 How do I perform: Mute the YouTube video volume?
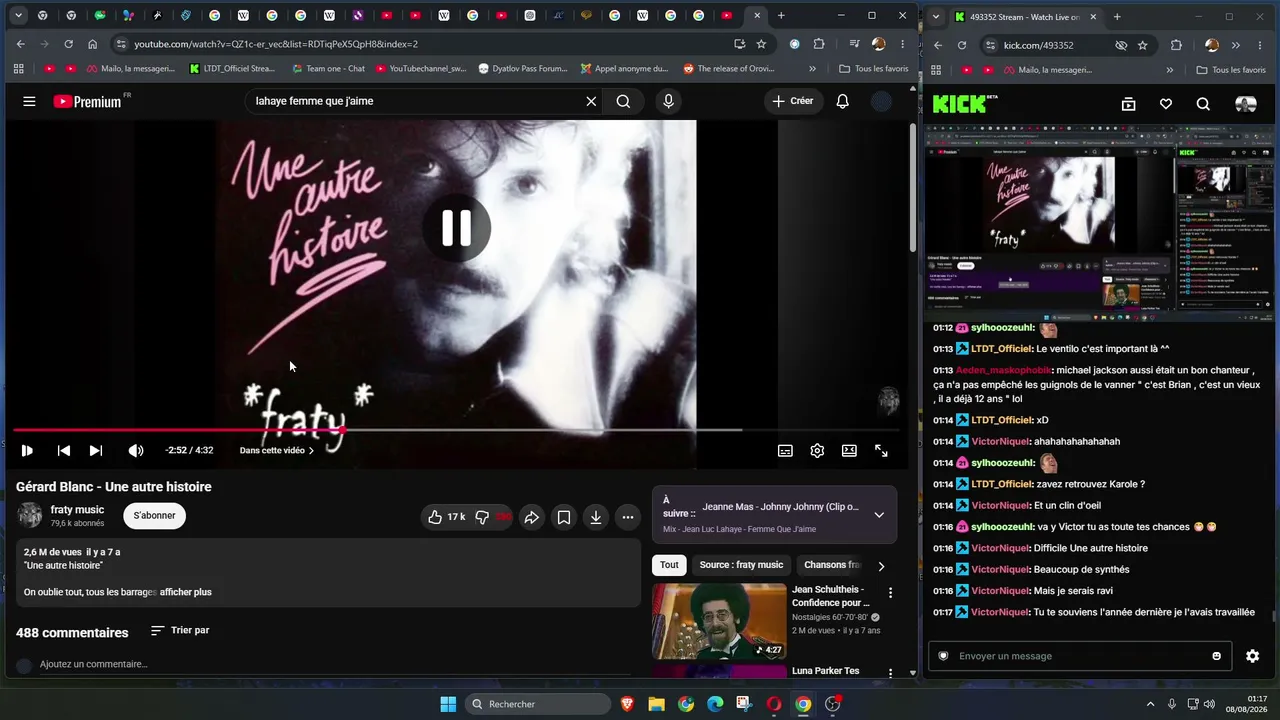[x=135, y=451]
